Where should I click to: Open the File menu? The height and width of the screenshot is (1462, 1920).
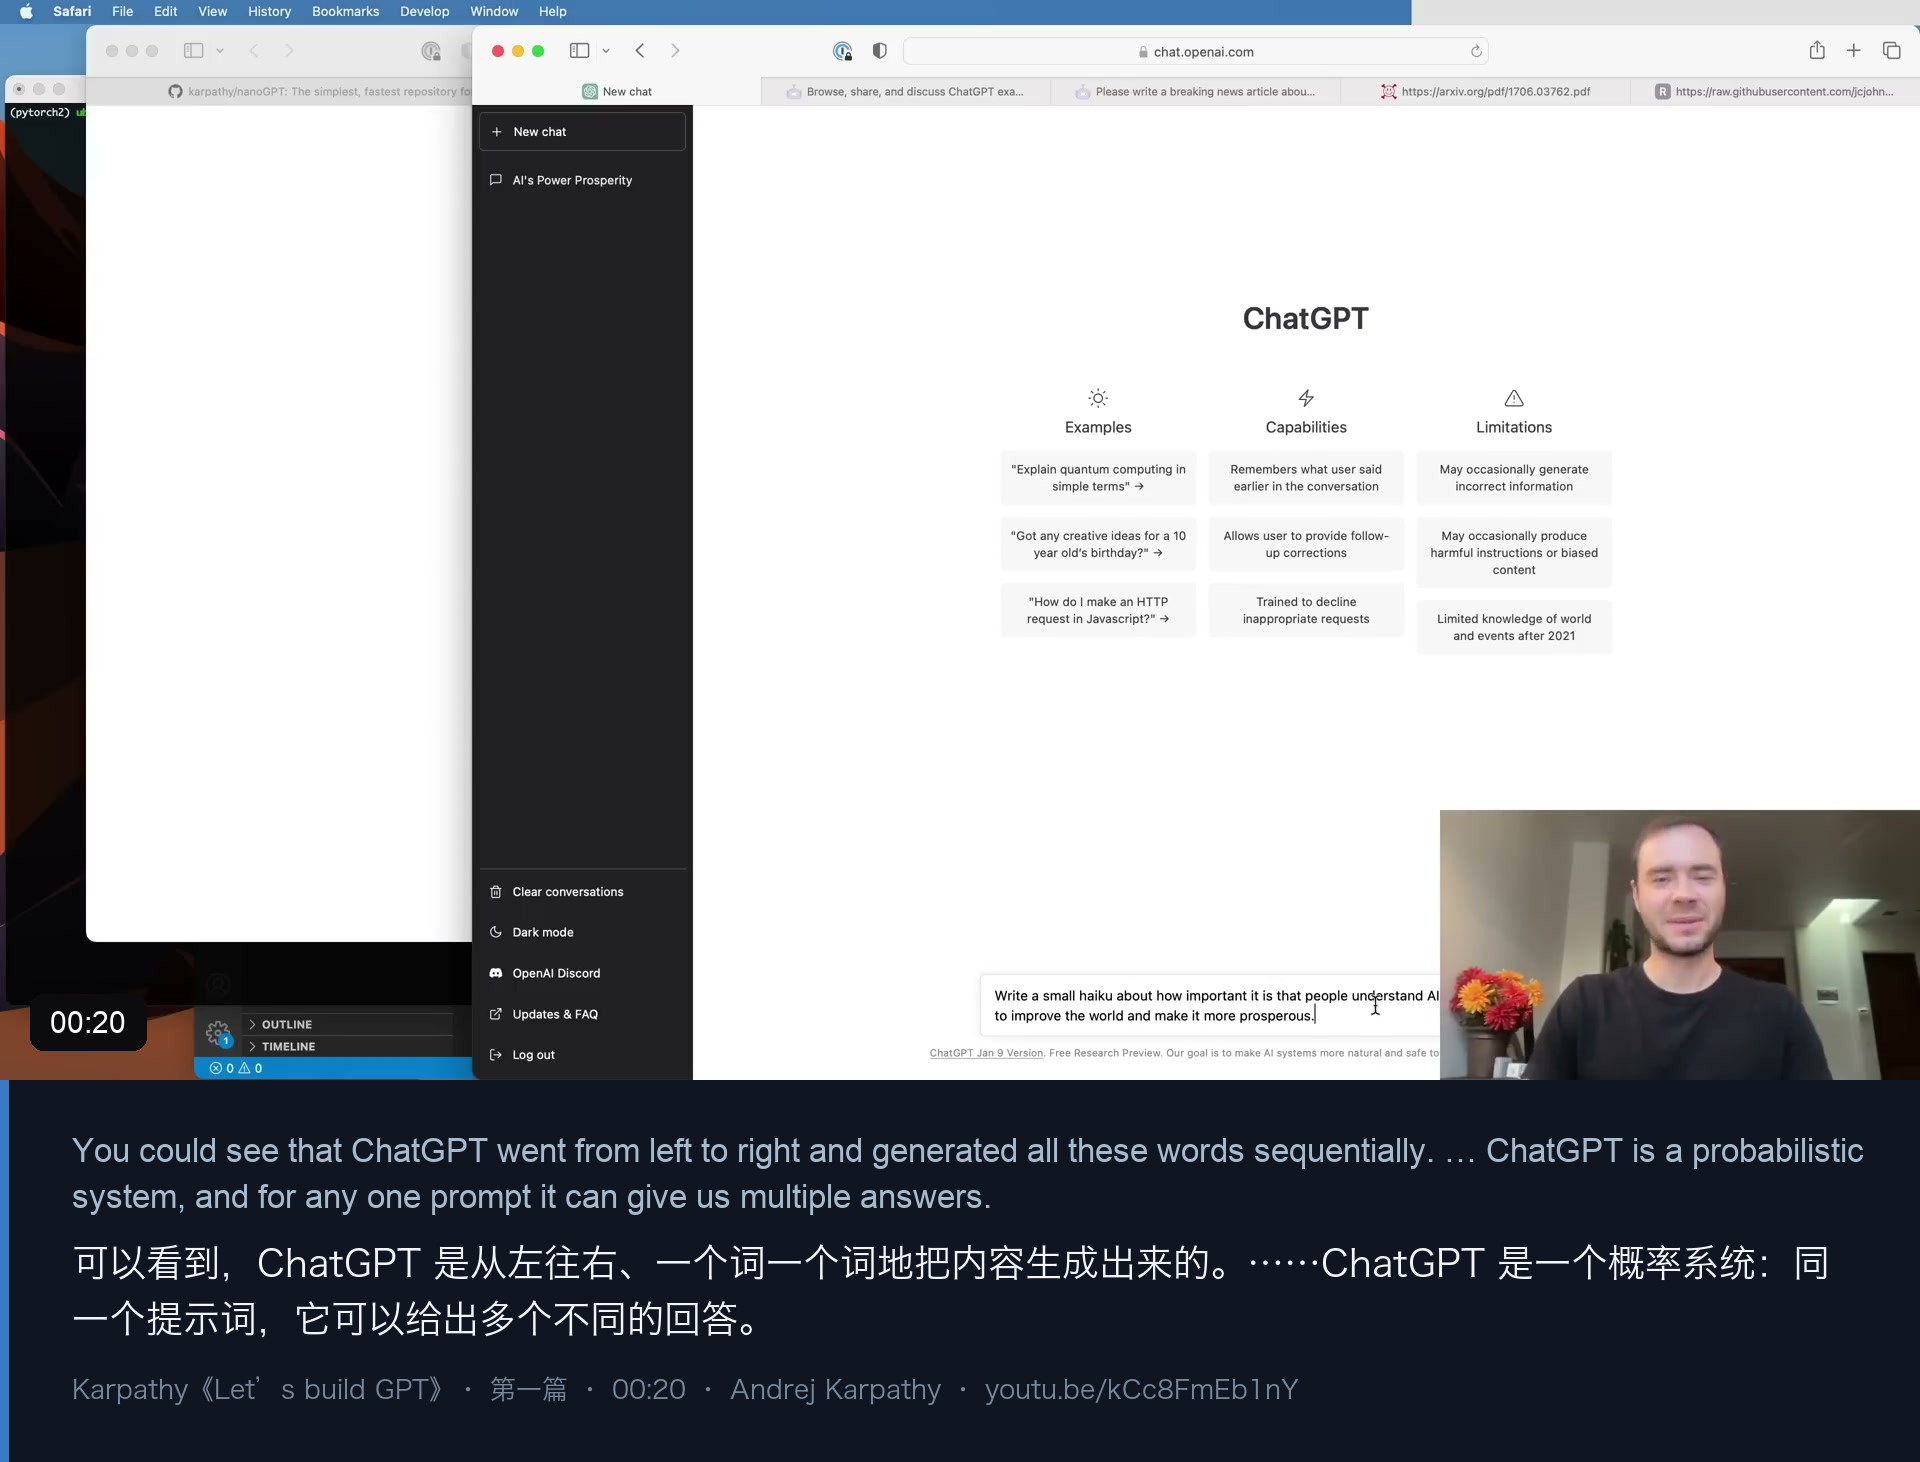point(122,12)
